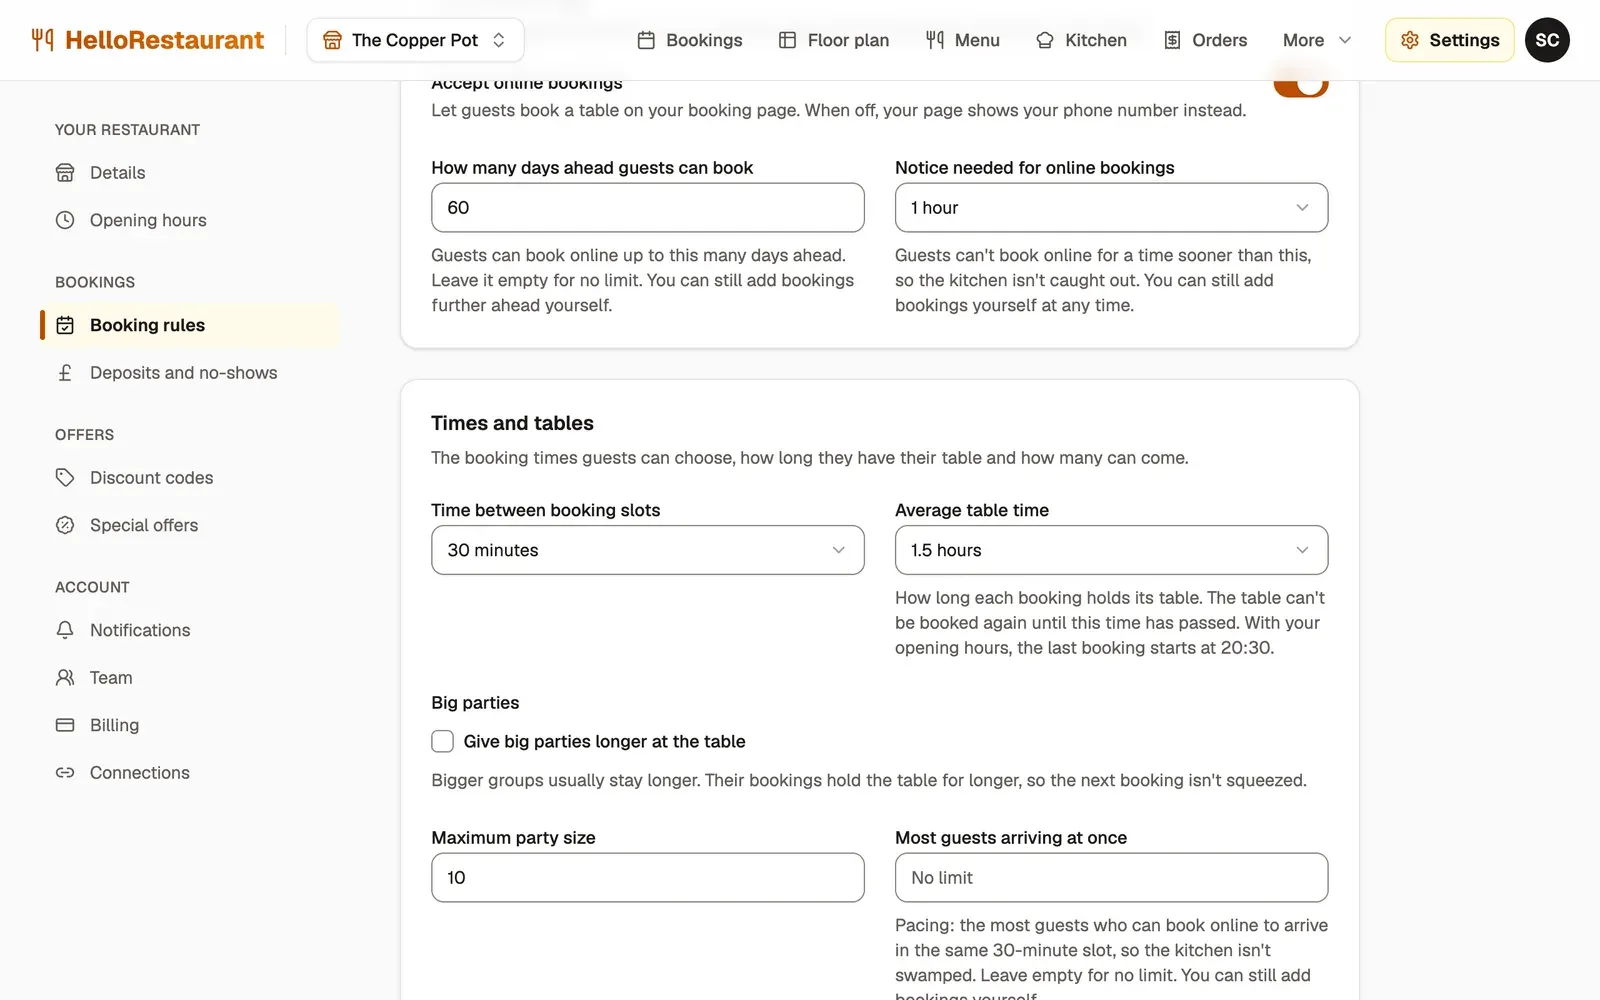Click the calendar-check icon for Booking rules
The height and width of the screenshot is (1000, 1600).
(x=65, y=325)
